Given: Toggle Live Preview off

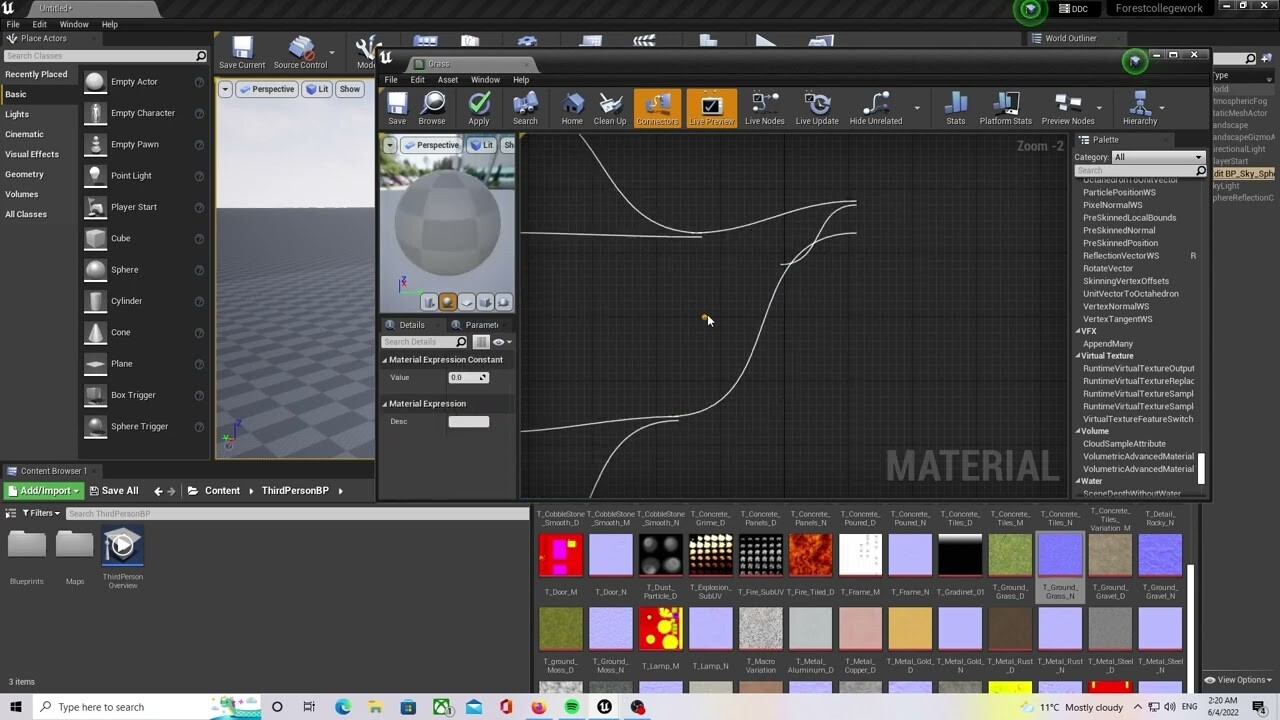Looking at the screenshot, I should [711, 107].
